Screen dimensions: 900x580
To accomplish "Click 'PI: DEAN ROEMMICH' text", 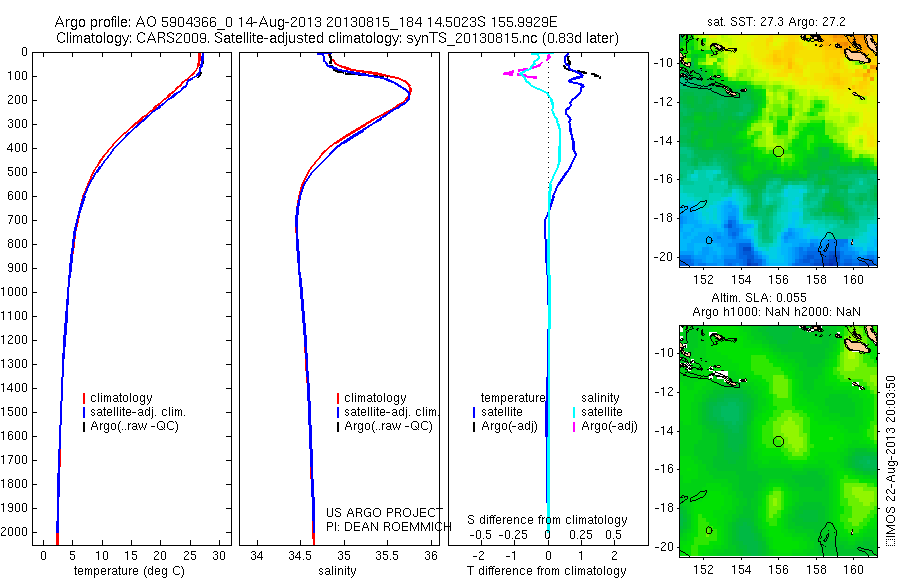I will point(389,526).
